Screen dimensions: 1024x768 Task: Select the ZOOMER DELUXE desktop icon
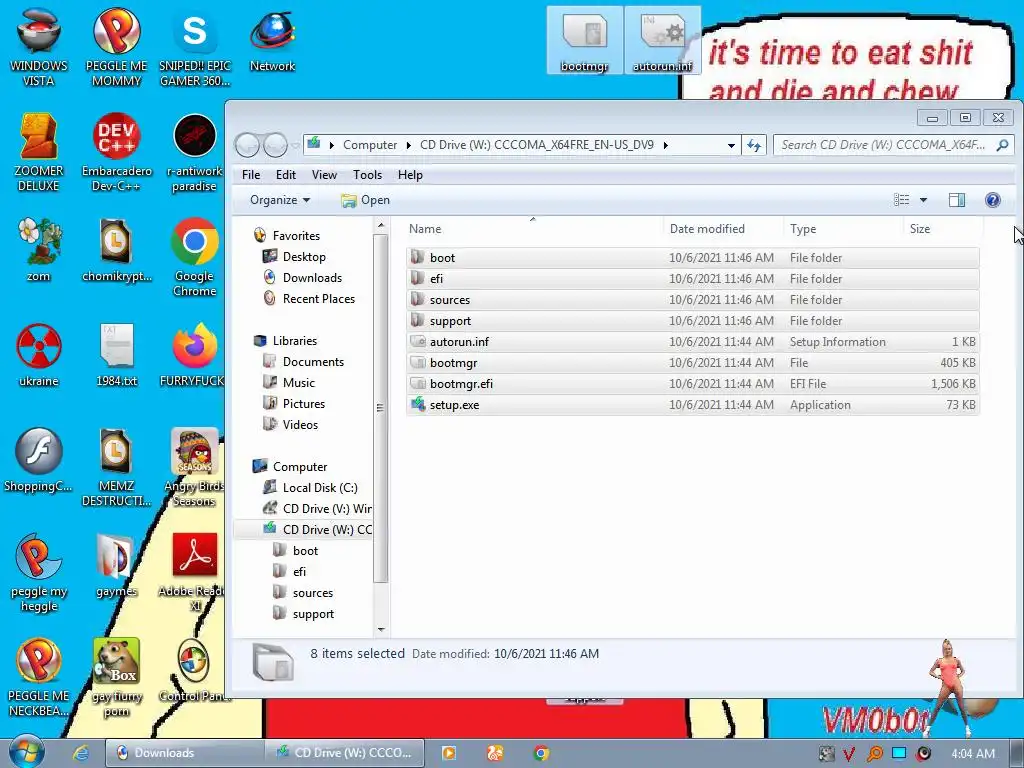click(39, 152)
